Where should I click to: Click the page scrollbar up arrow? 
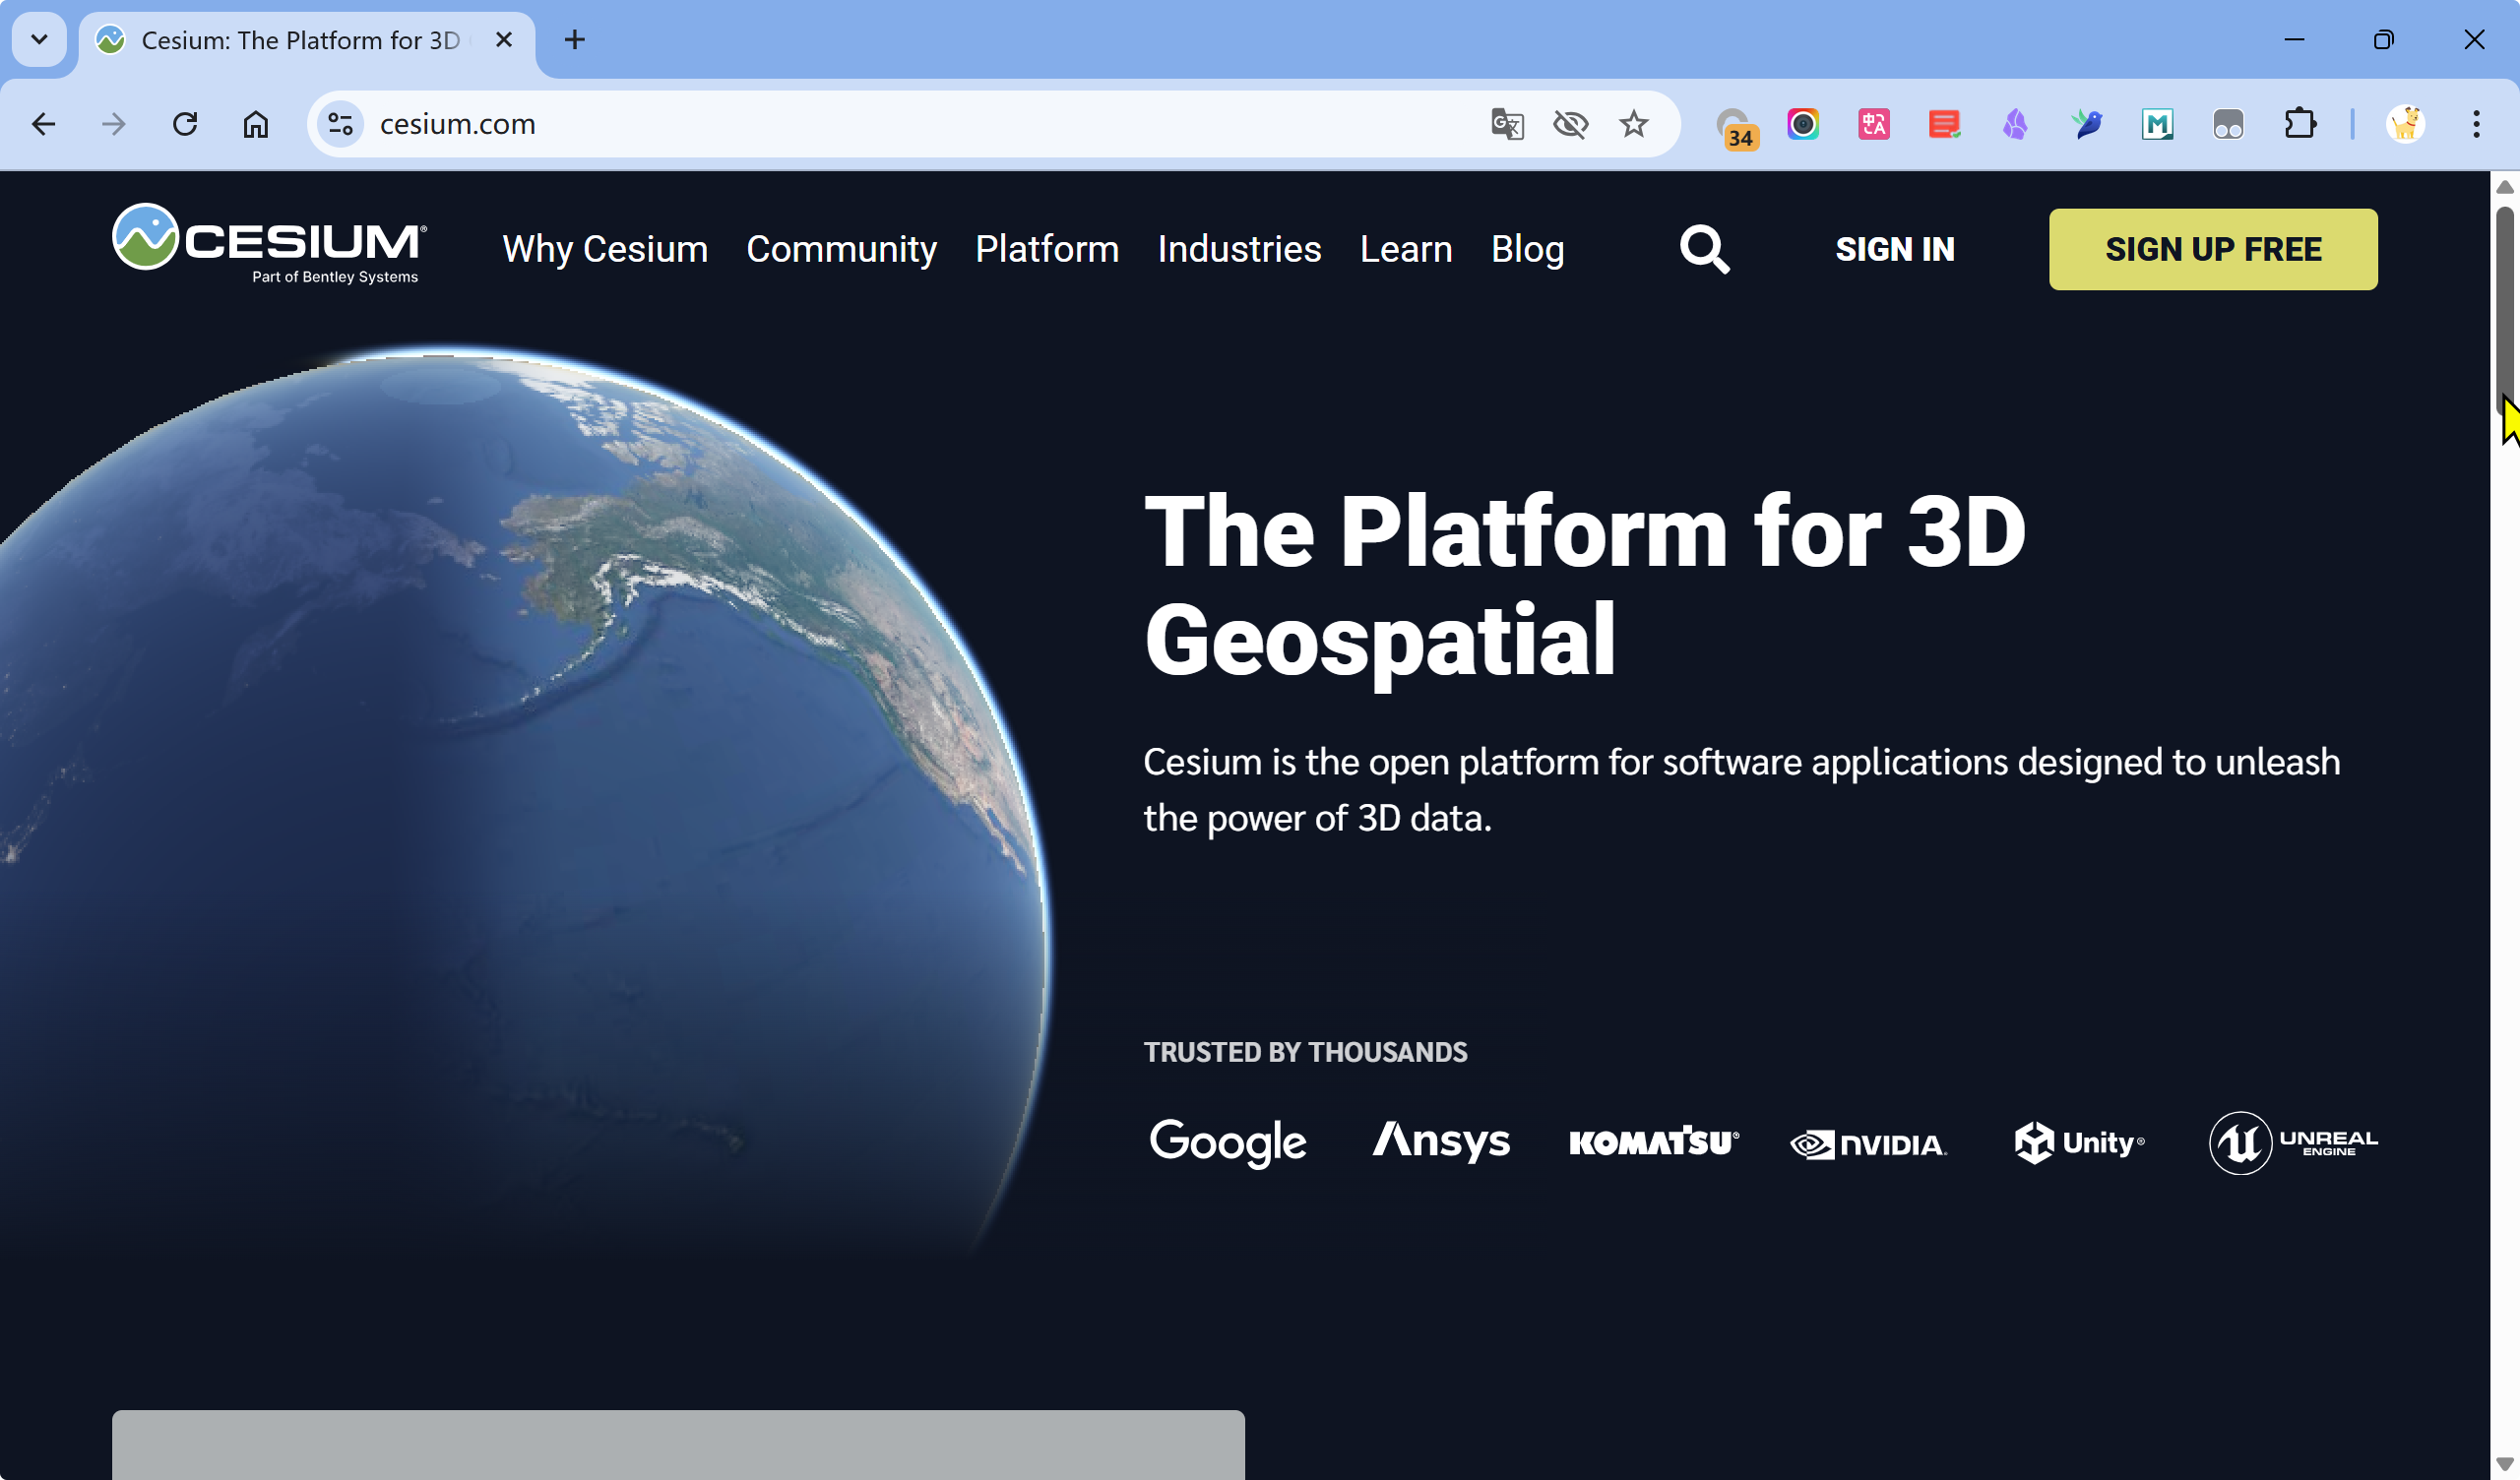pos(2505,187)
